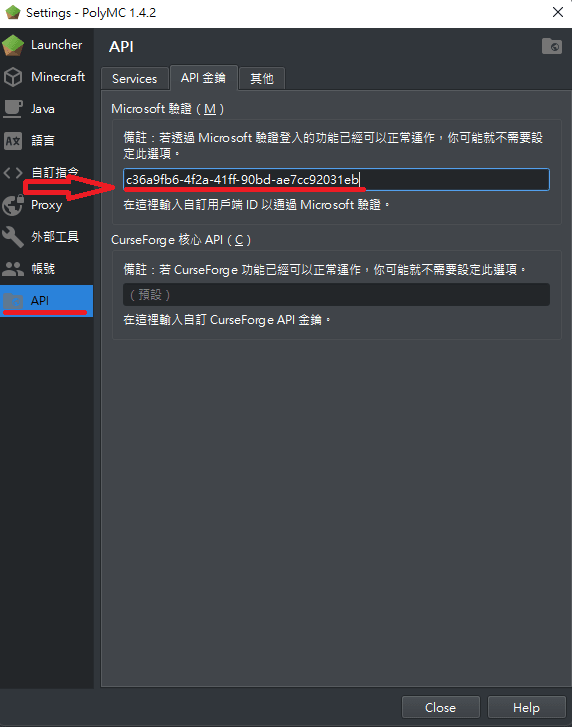This screenshot has width=572, height=727.
Task: Switch to the Services tab
Action: click(134, 78)
